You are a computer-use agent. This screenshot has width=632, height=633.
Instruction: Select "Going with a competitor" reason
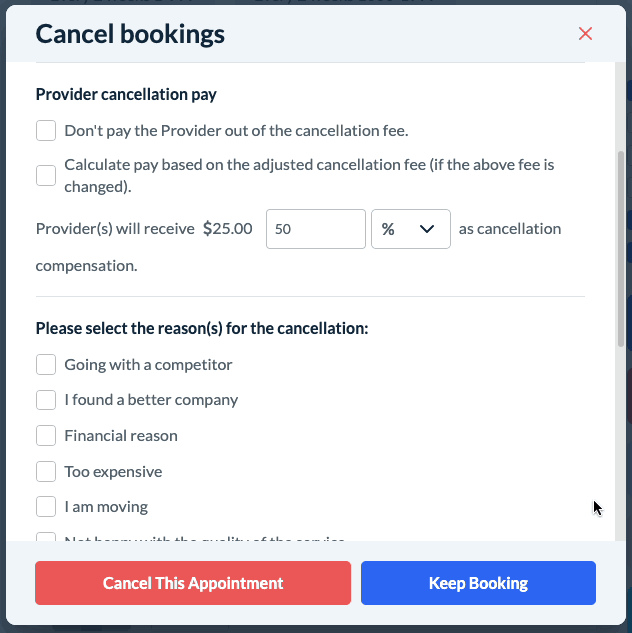point(46,364)
